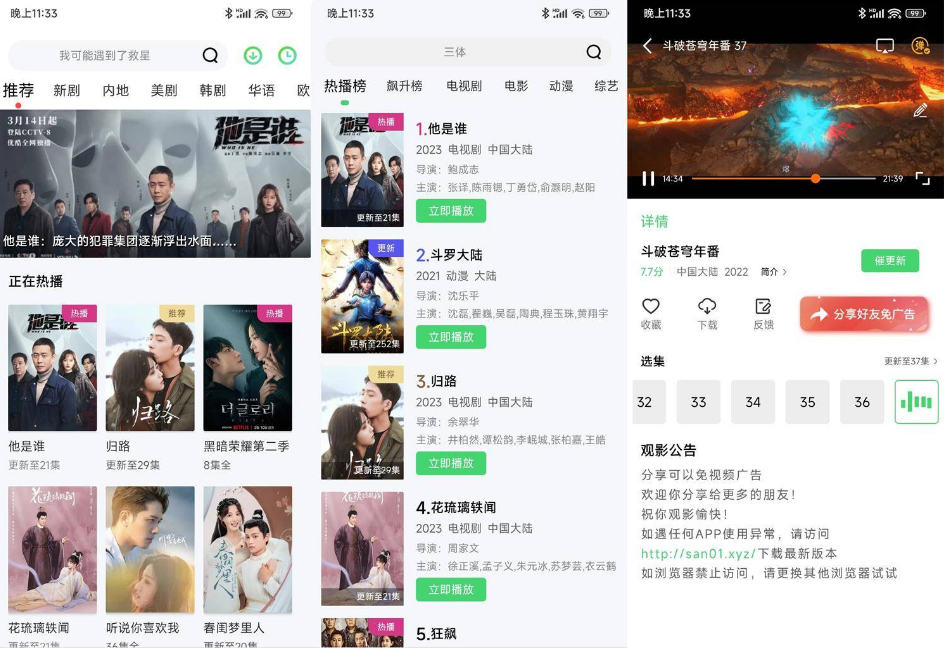Open the 综艺 ranking tab
The image size is (944, 648).
coord(606,86)
